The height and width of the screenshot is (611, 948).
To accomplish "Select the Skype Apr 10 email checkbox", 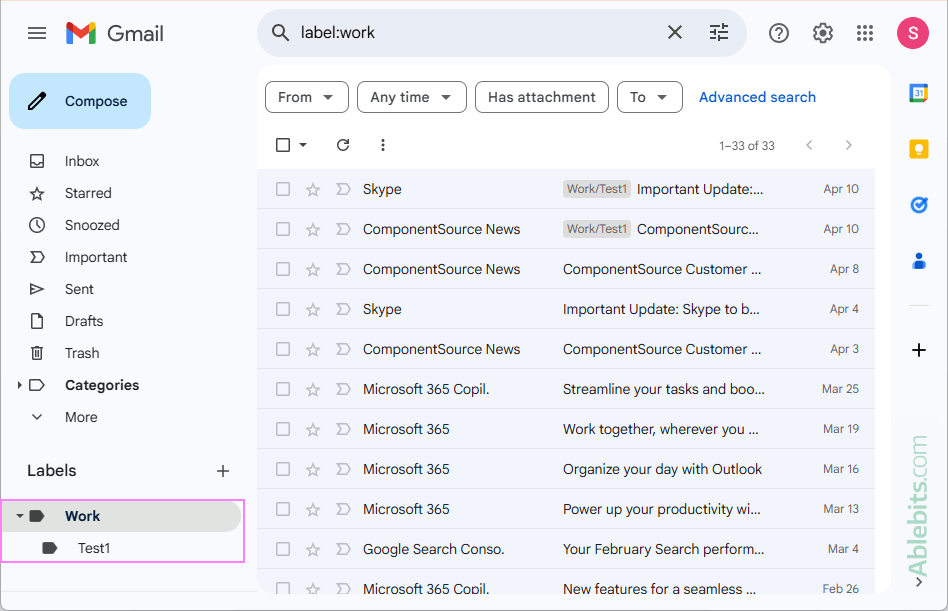I will 282,189.
